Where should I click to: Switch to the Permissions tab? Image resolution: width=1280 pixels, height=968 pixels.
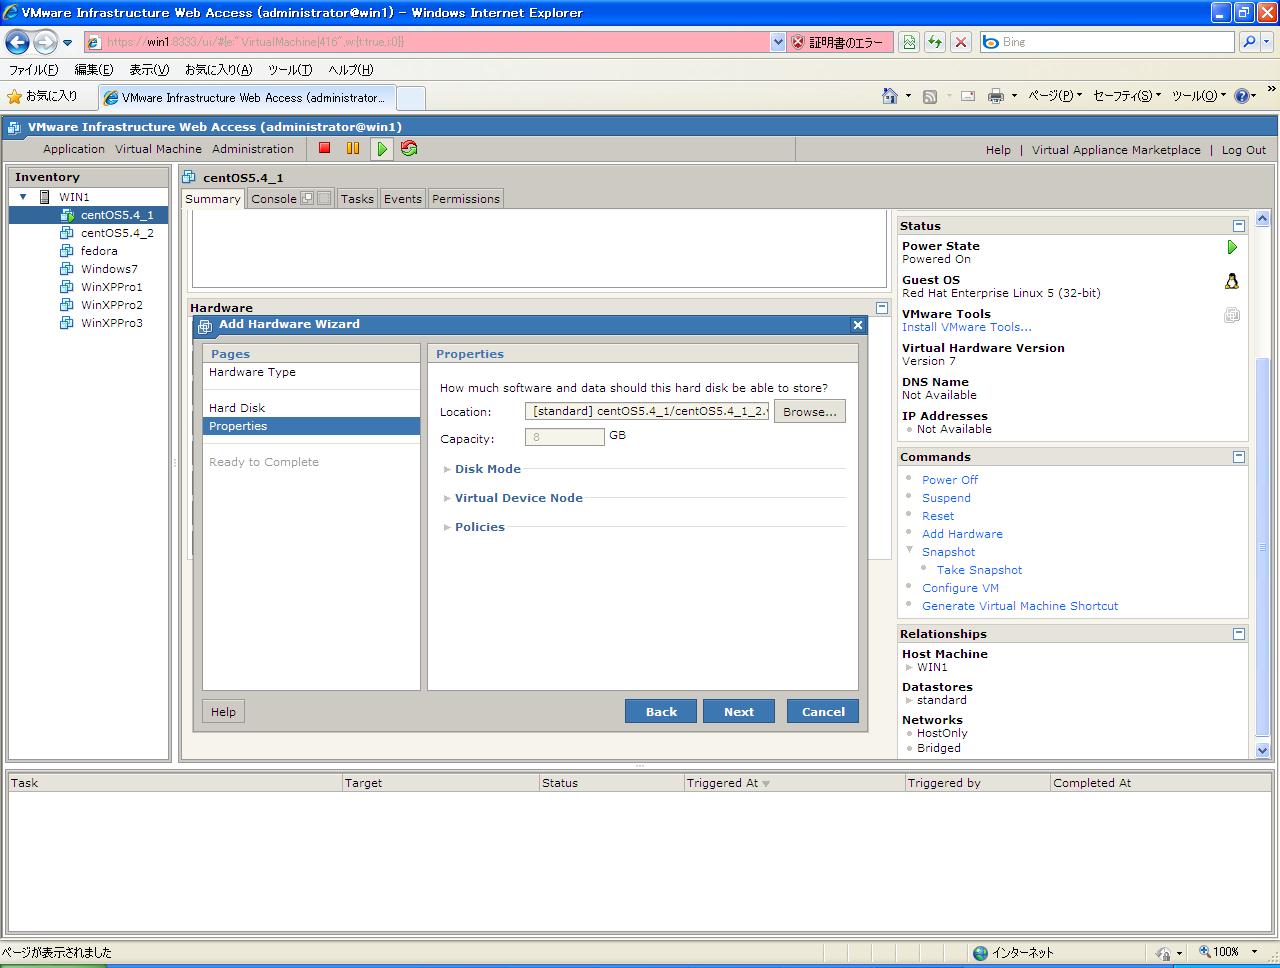pos(466,199)
